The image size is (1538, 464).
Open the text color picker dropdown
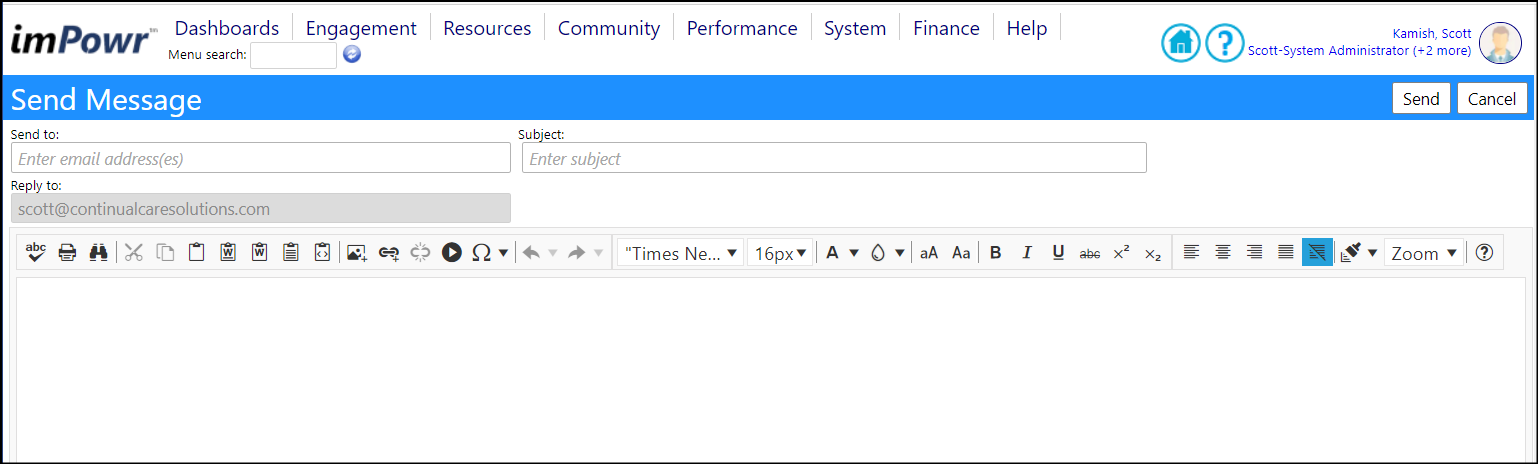(x=842, y=253)
